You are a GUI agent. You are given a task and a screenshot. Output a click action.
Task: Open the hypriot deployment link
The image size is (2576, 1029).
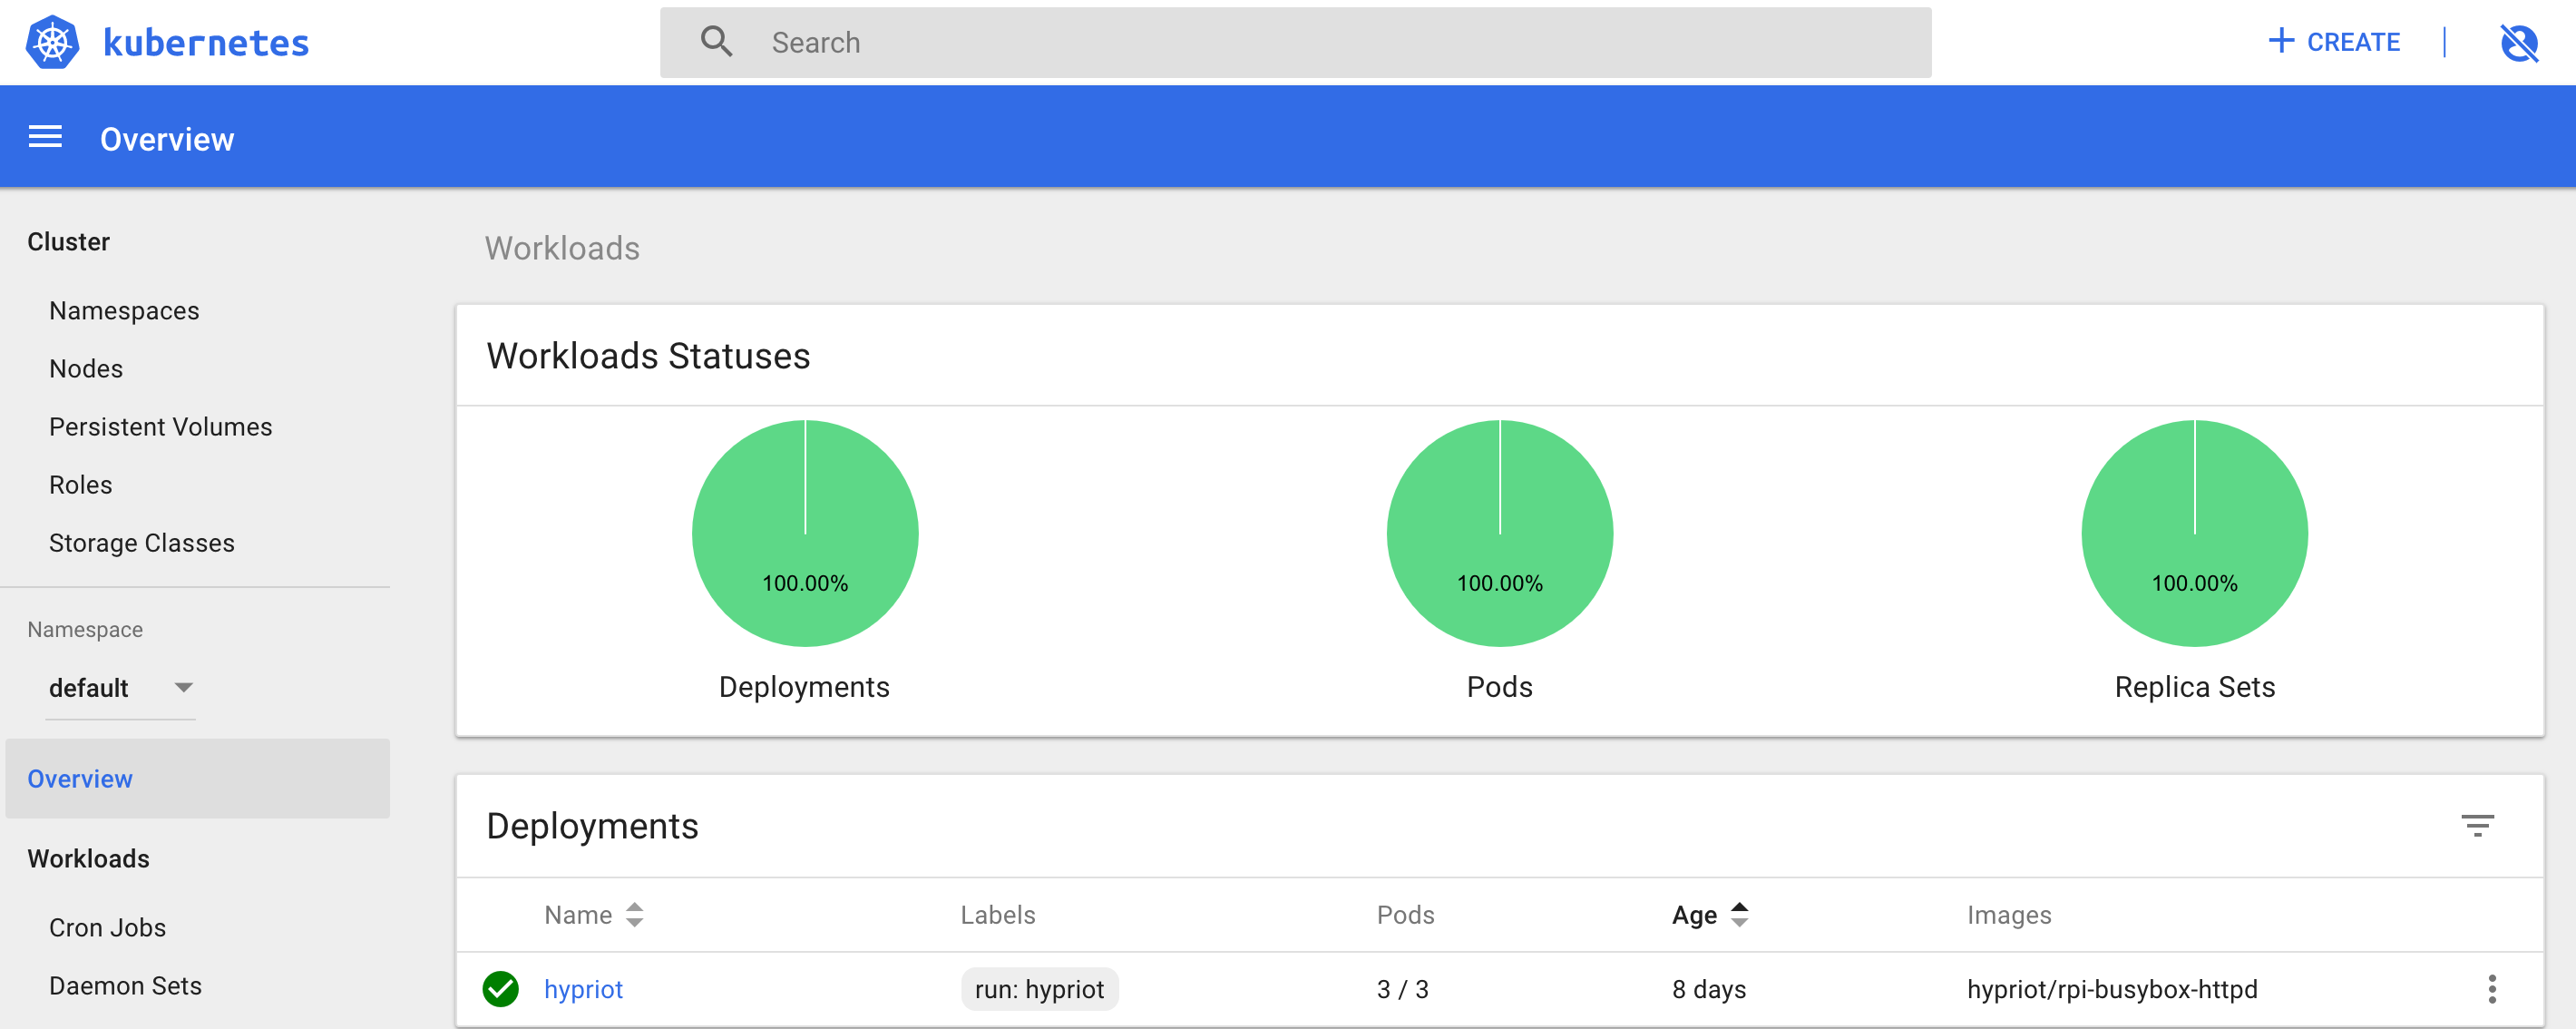pos(583,988)
